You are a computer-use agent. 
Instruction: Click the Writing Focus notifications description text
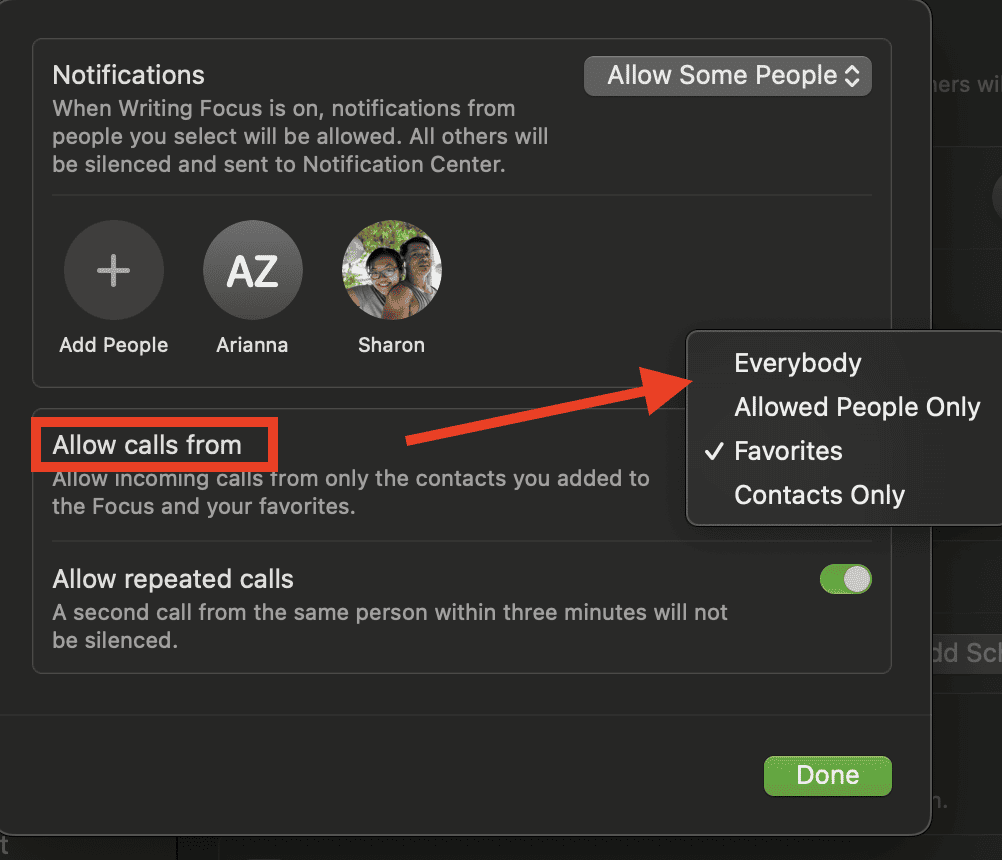pyautogui.click(x=300, y=136)
